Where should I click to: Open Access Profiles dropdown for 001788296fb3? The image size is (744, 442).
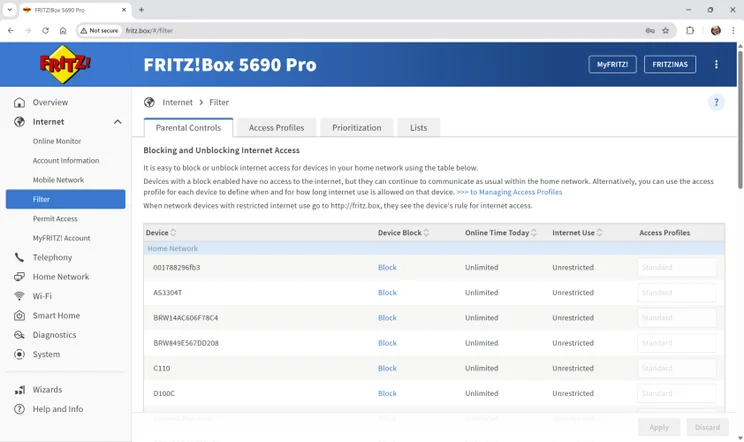pos(677,267)
